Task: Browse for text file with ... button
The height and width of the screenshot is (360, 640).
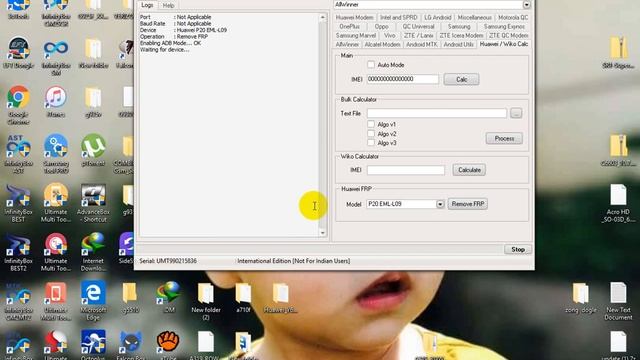Action: pyautogui.click(x=516, y=113)
